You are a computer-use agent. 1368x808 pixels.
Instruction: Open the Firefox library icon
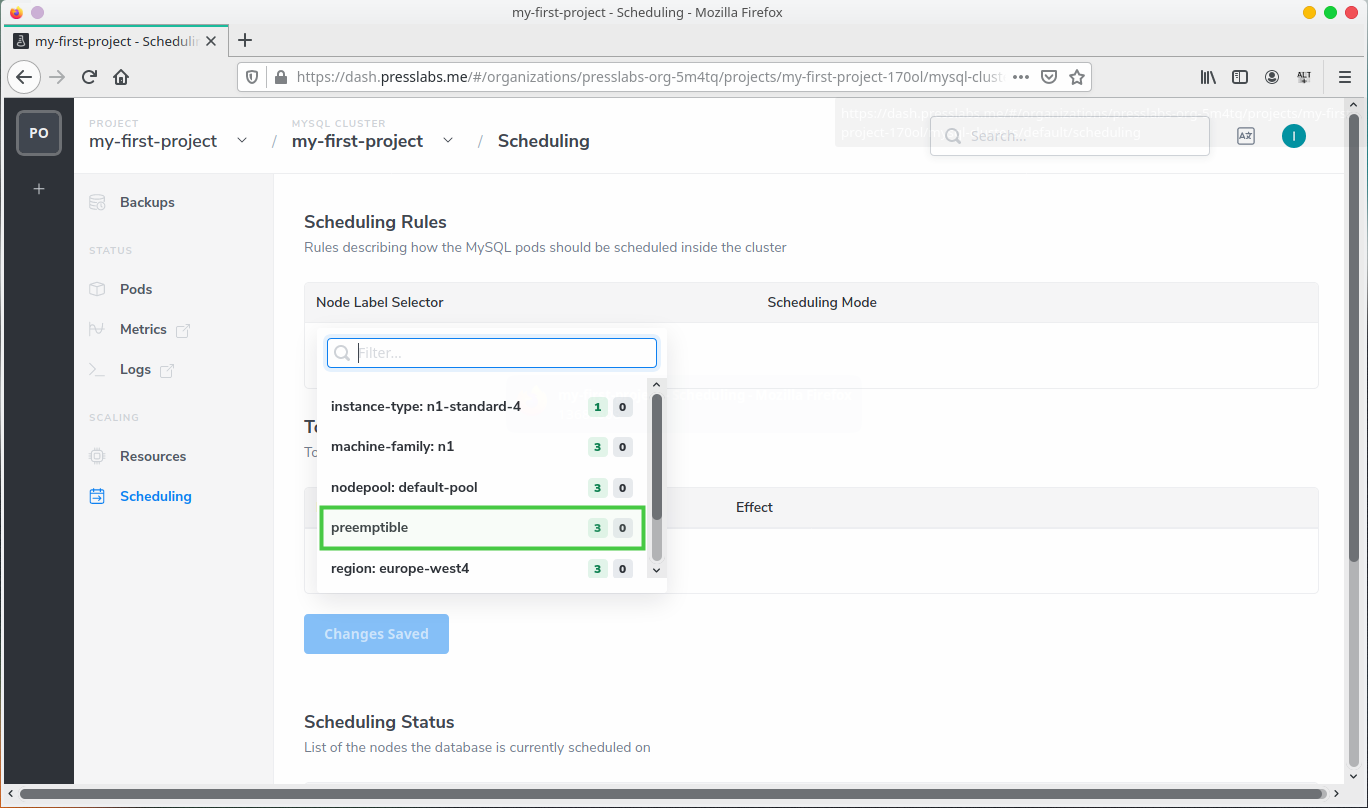(1209, 77)
